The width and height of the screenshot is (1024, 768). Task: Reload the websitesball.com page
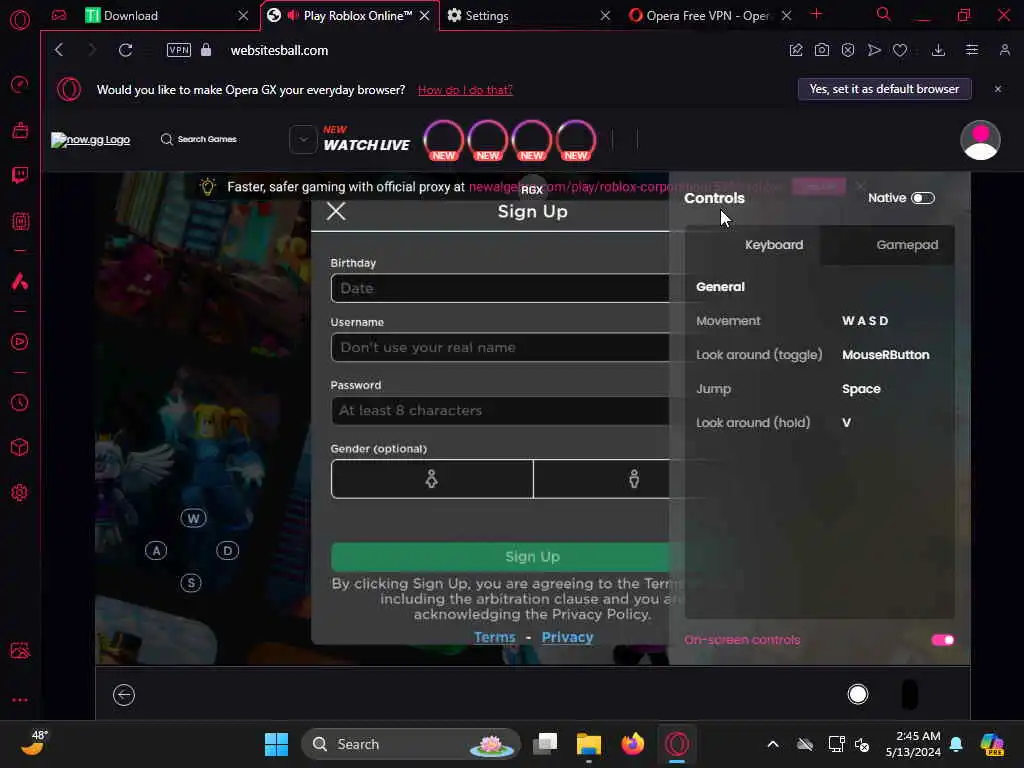(x=125, y=50)
